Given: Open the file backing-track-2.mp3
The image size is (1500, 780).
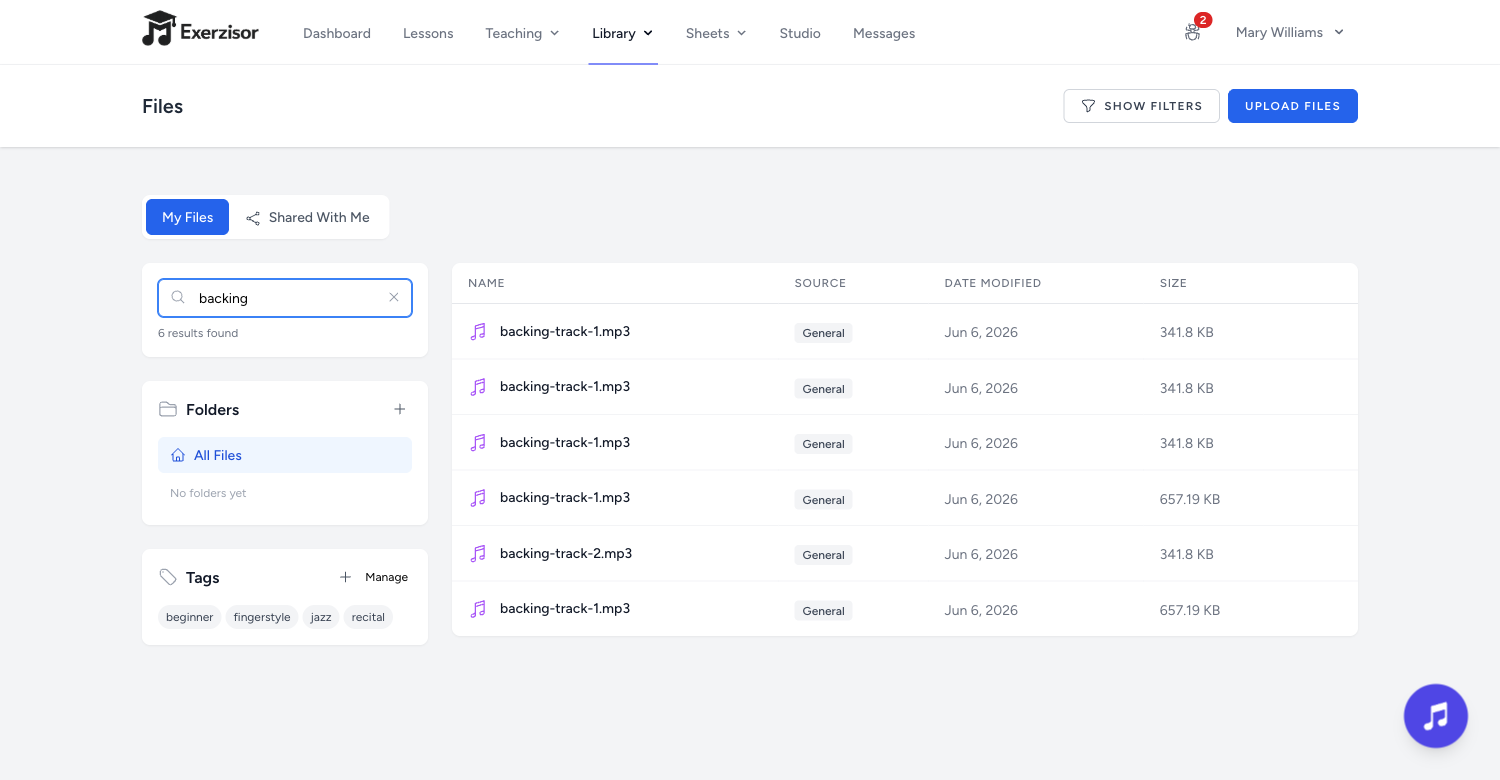Looking at the screenshot, I should tap(566, 553).
